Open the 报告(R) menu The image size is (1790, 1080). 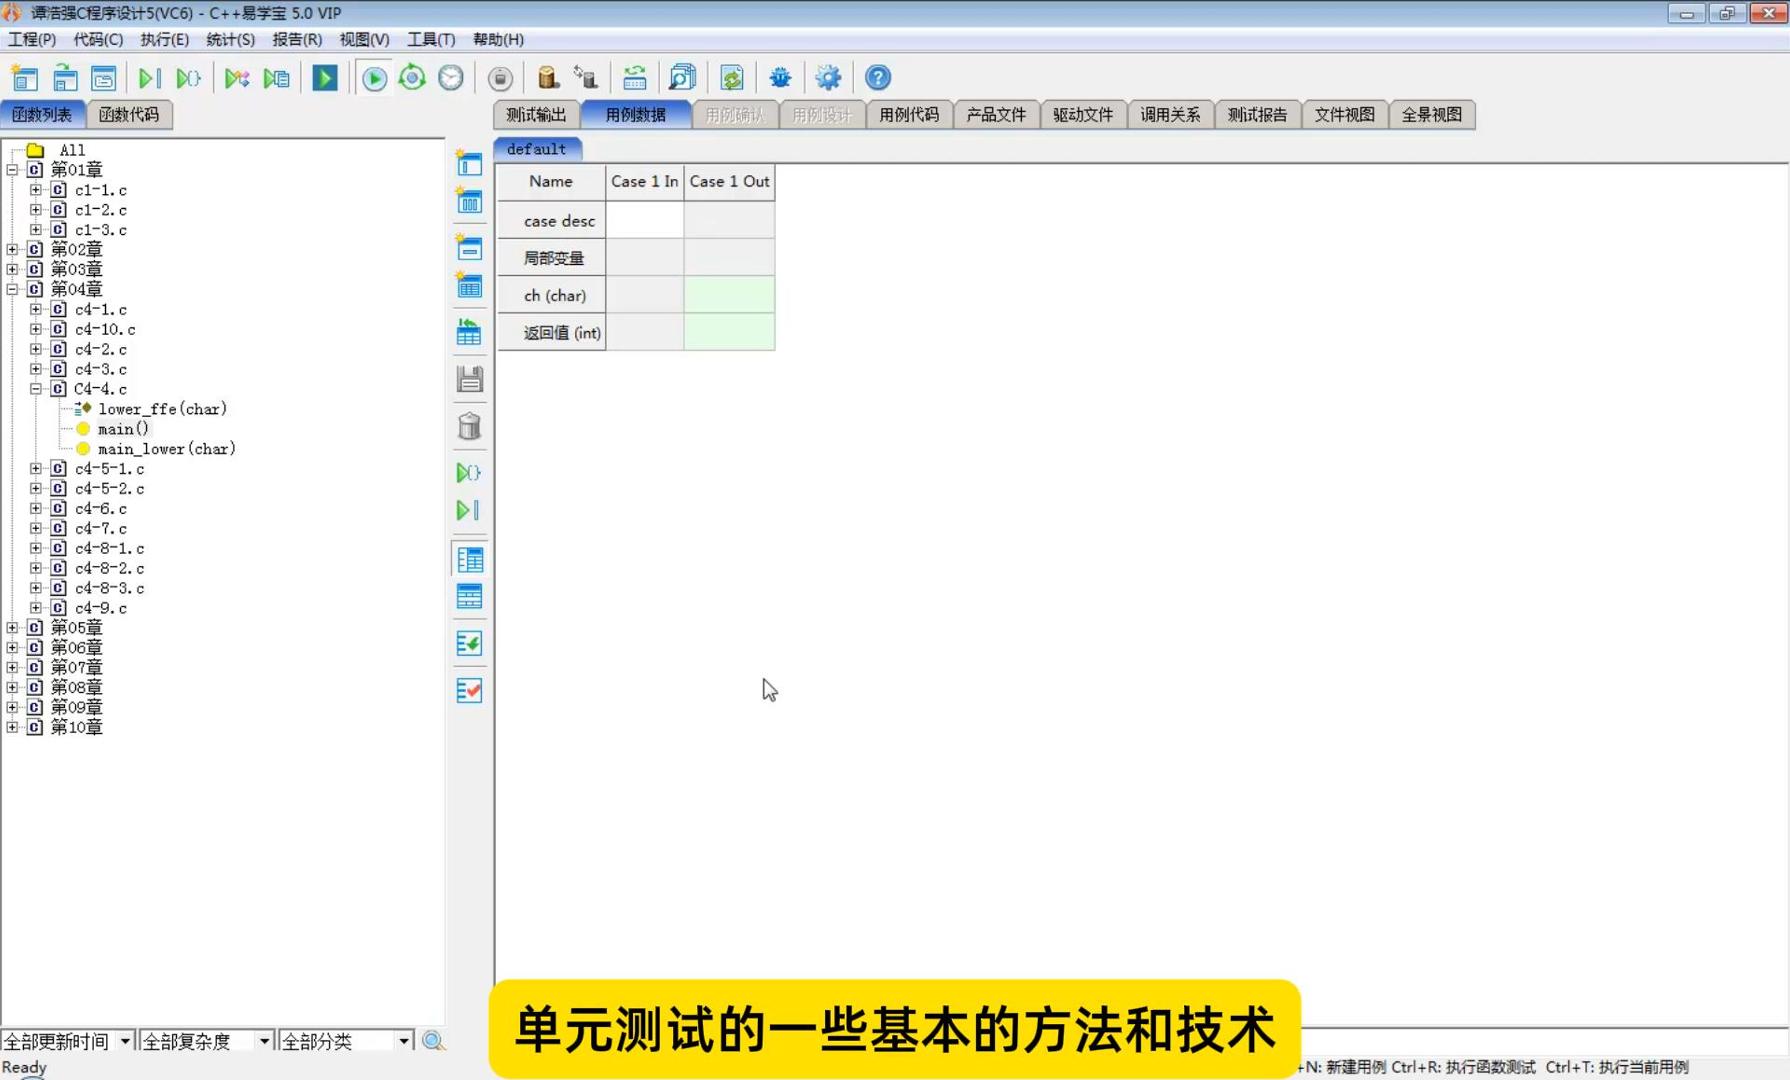point(297,39)
